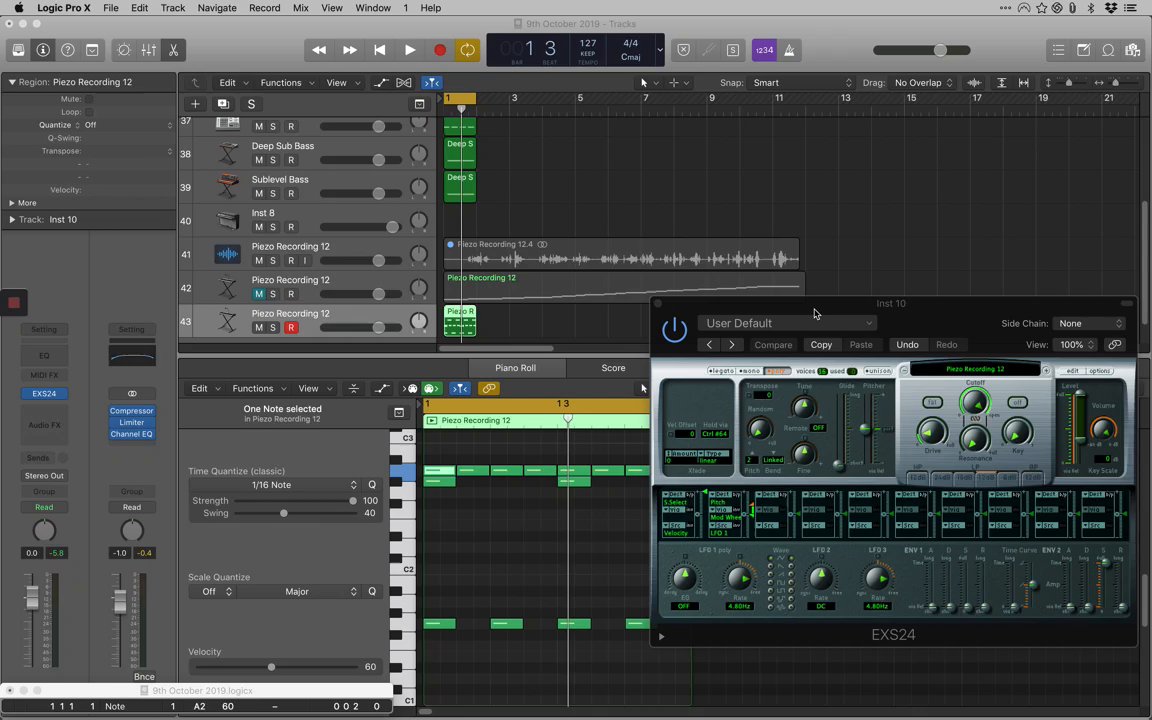This screenshot has height=720, width=1152.
Task: Toggle MIDI Out icon in Piano Roll toolbar
Action: click(432, 389)
